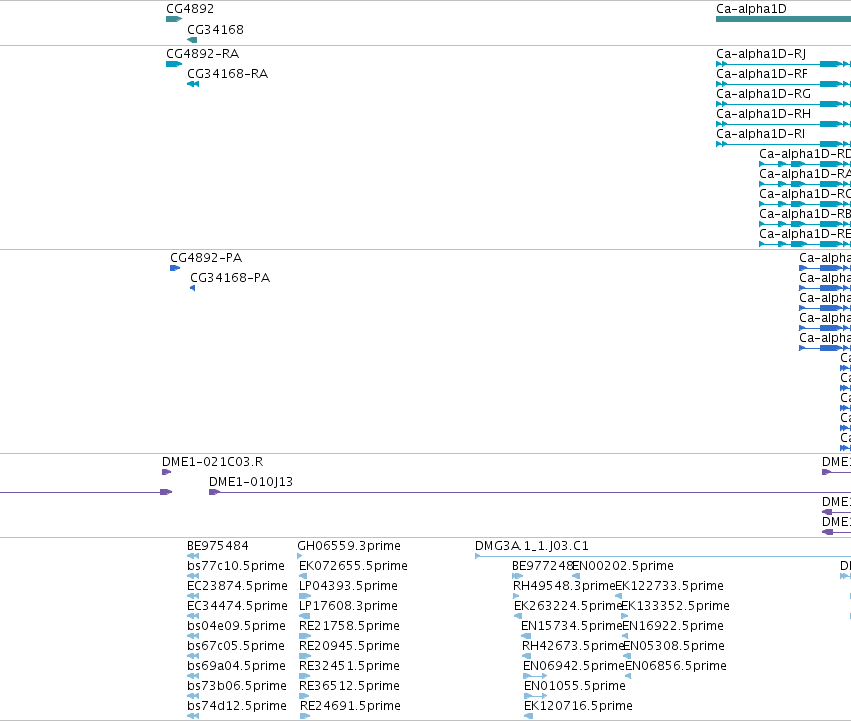Open the CG4892-RA transcript label

(202, 54)
